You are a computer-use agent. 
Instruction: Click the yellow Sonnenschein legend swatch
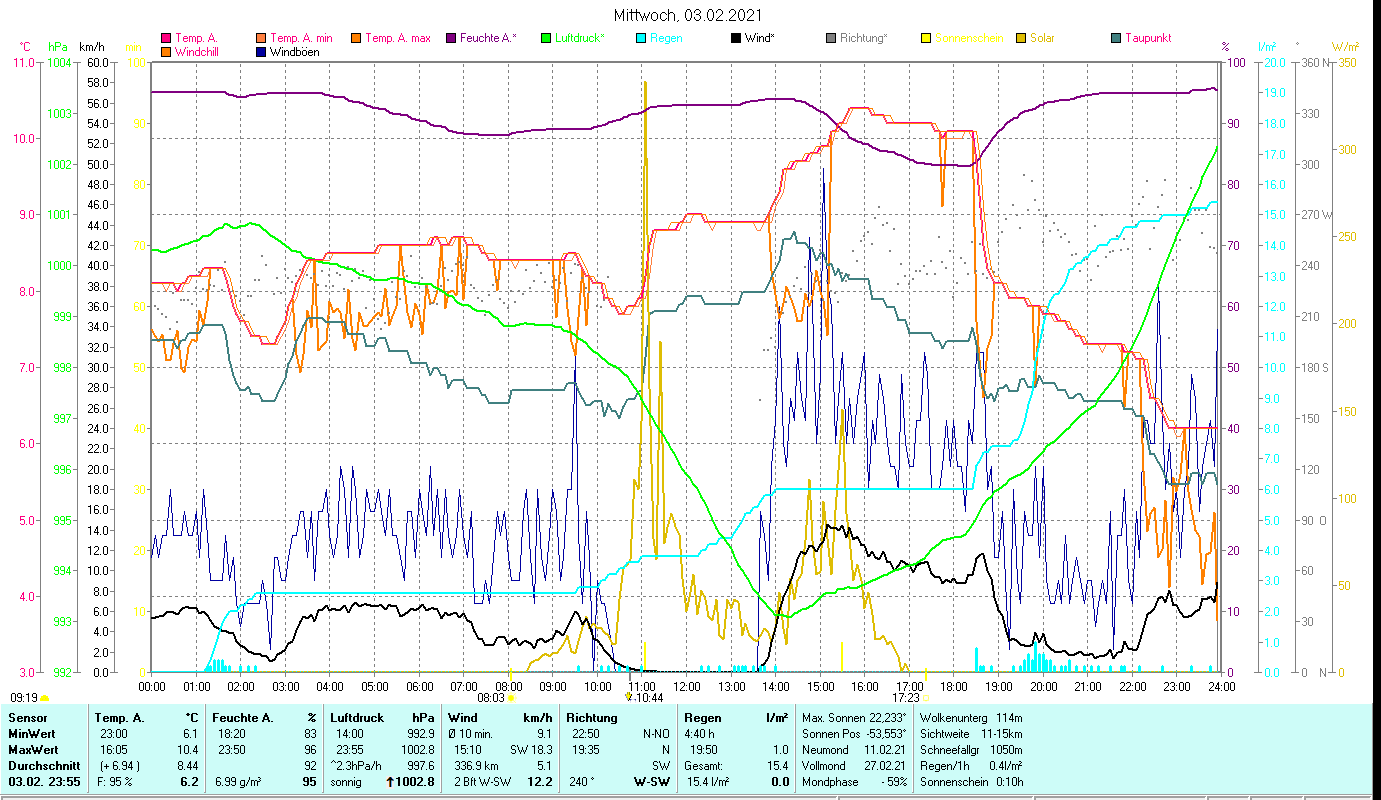925,38
